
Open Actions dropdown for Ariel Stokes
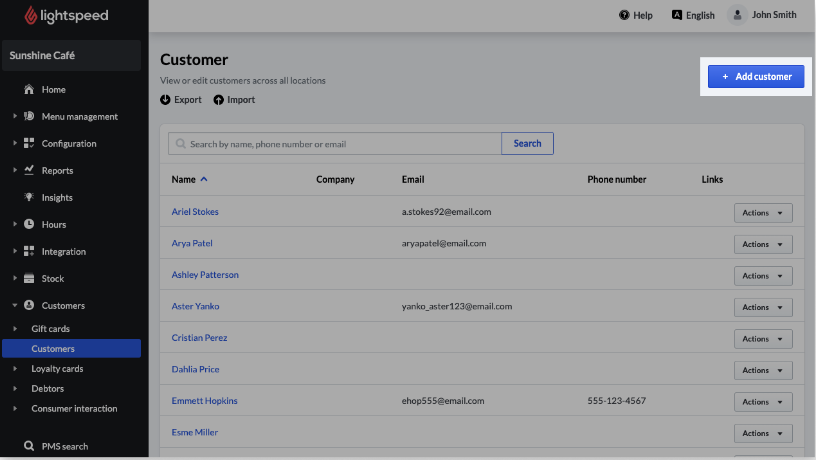click(x=763, y=212)
